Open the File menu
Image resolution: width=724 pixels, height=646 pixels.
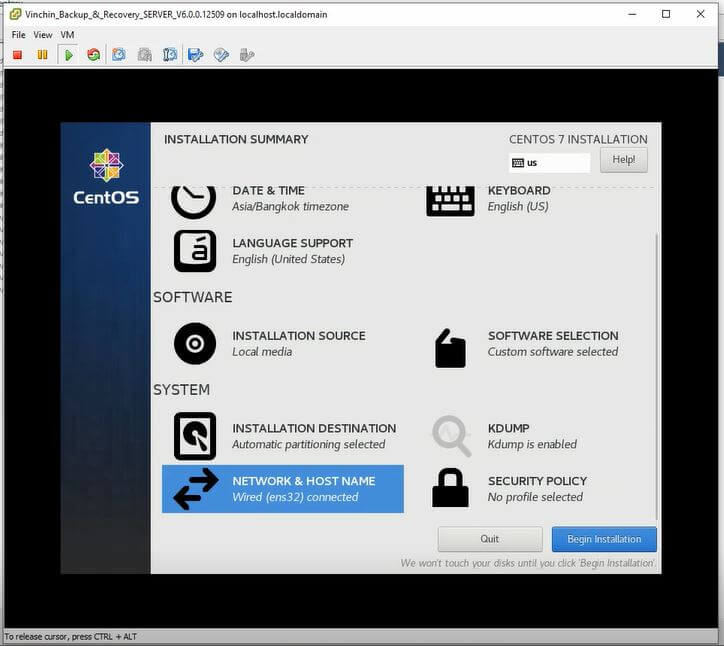pos(18,35)
